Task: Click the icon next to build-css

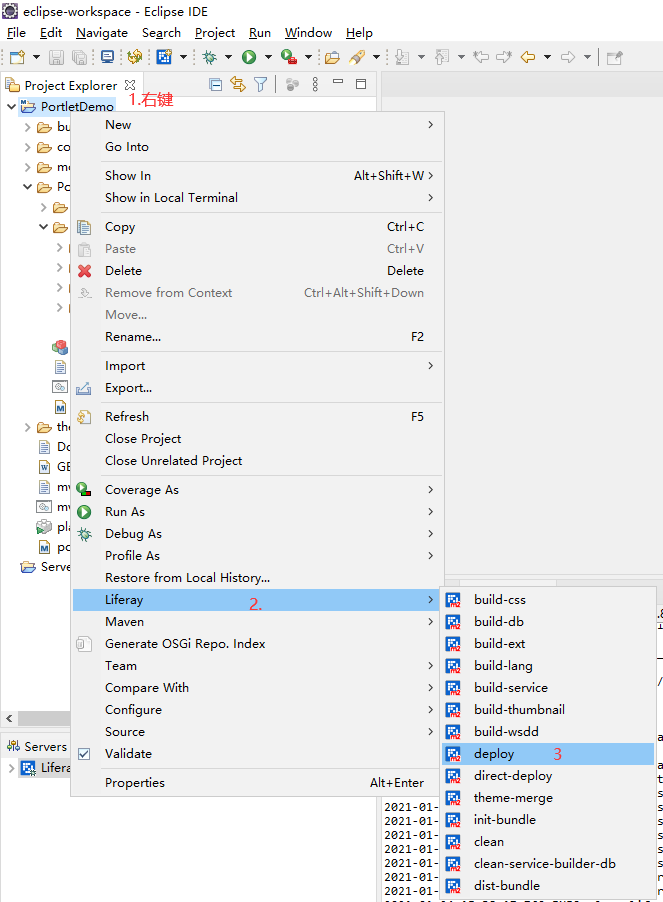Action: pyautogui.click(x=453, y=600)
